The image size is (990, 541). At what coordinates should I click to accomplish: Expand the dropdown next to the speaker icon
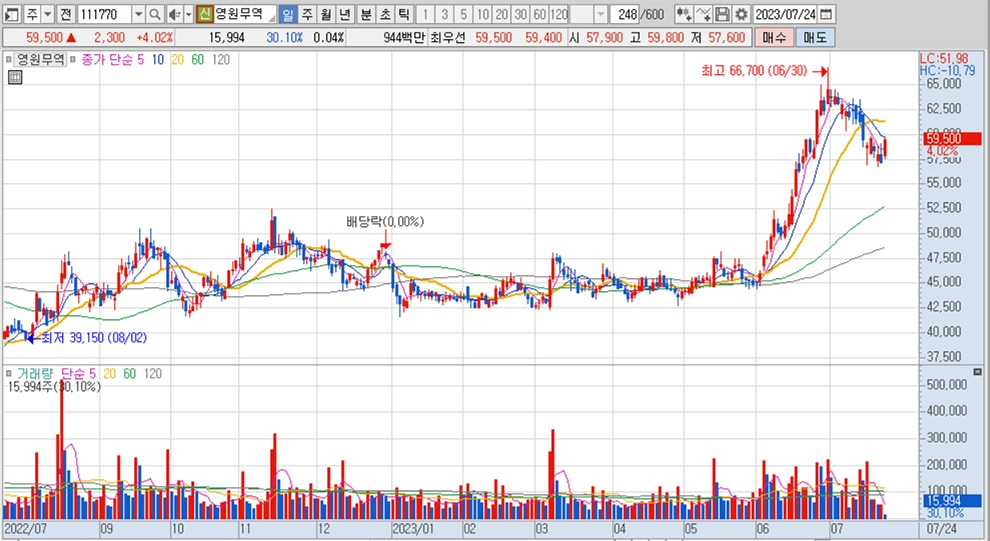[x=188, y=15]
